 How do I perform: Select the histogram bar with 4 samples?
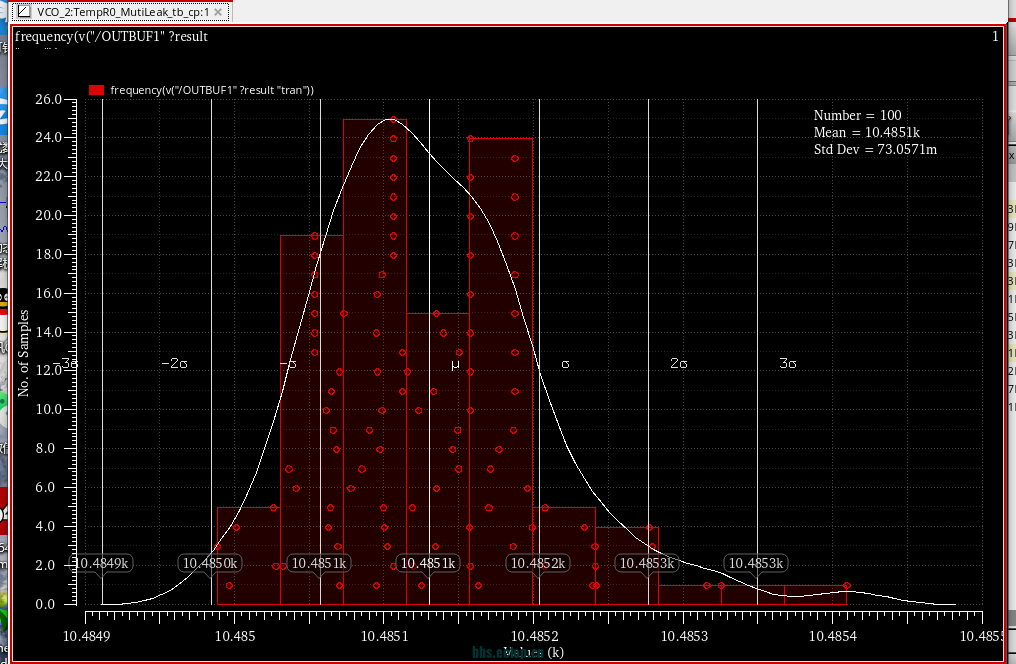tap(627, 566)
